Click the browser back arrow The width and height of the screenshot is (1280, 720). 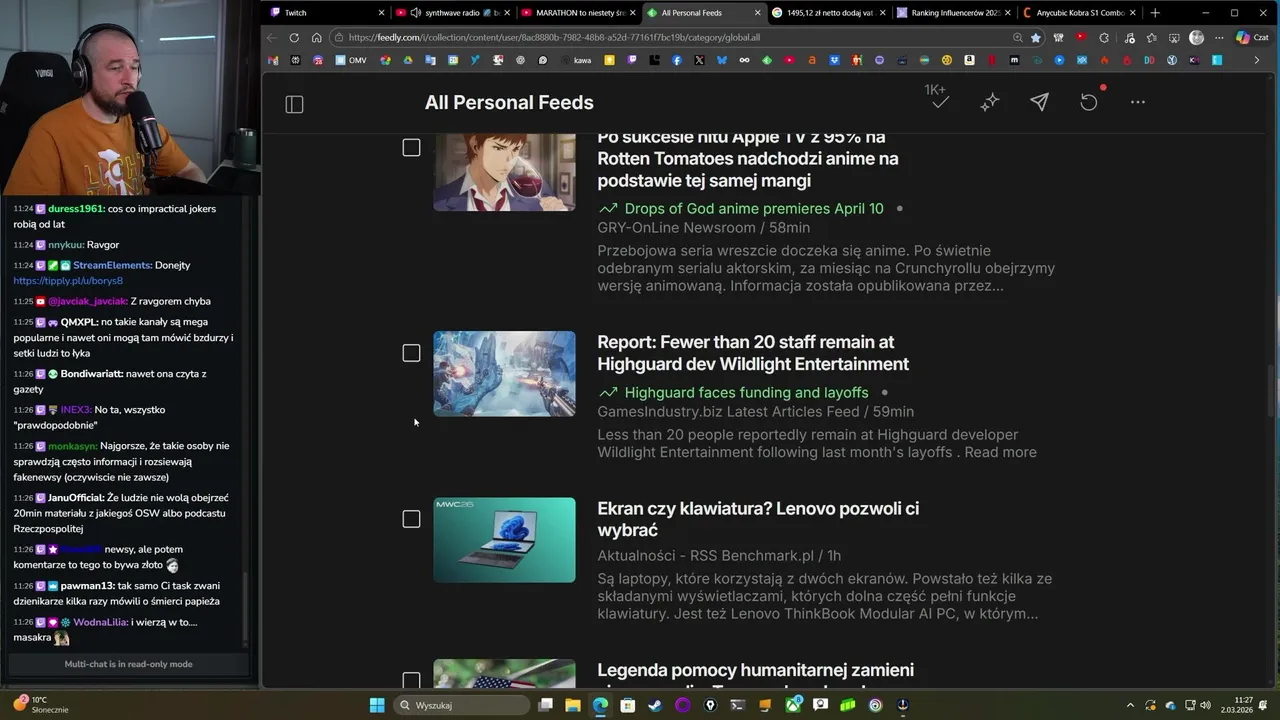click(272, 37)
